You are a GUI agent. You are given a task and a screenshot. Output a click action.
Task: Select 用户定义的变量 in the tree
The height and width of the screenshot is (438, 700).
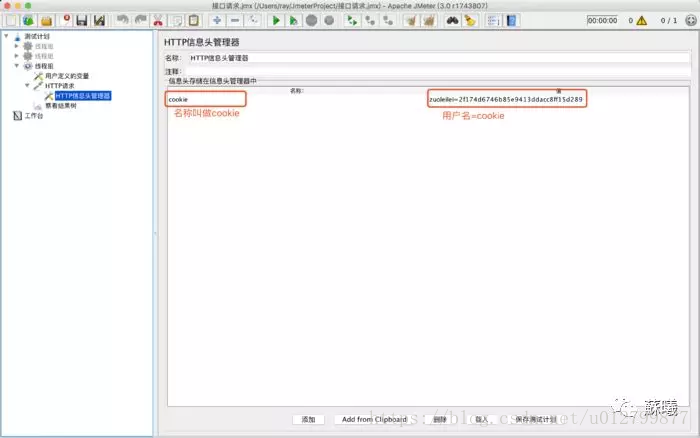[x=67, y=76]
